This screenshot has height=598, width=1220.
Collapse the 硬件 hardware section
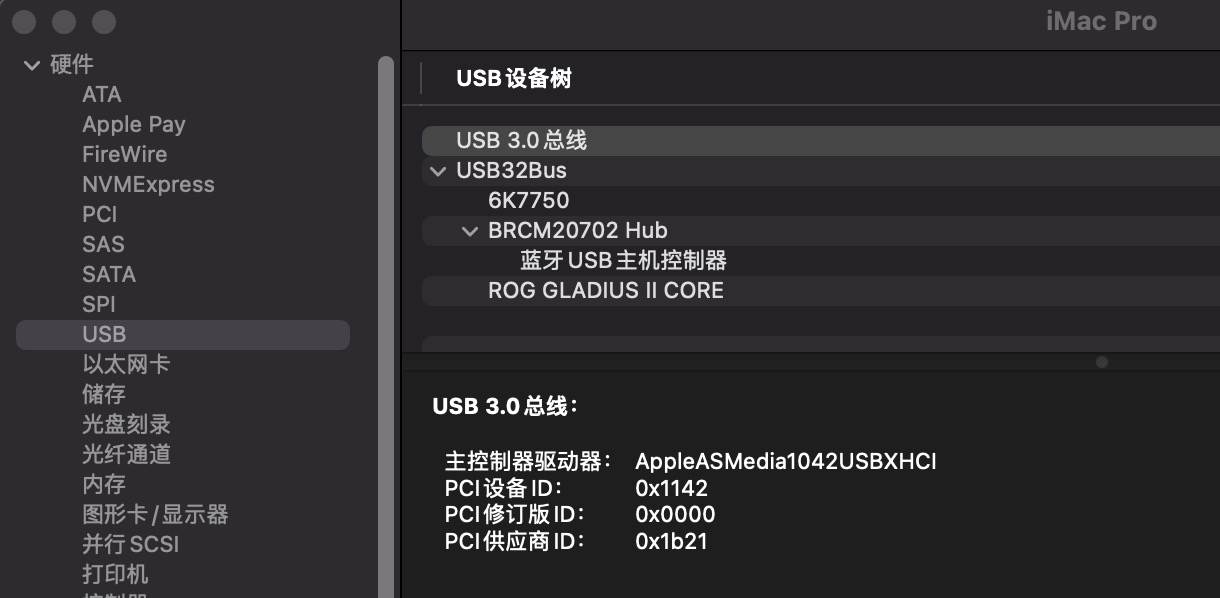[x=32, y=65]
